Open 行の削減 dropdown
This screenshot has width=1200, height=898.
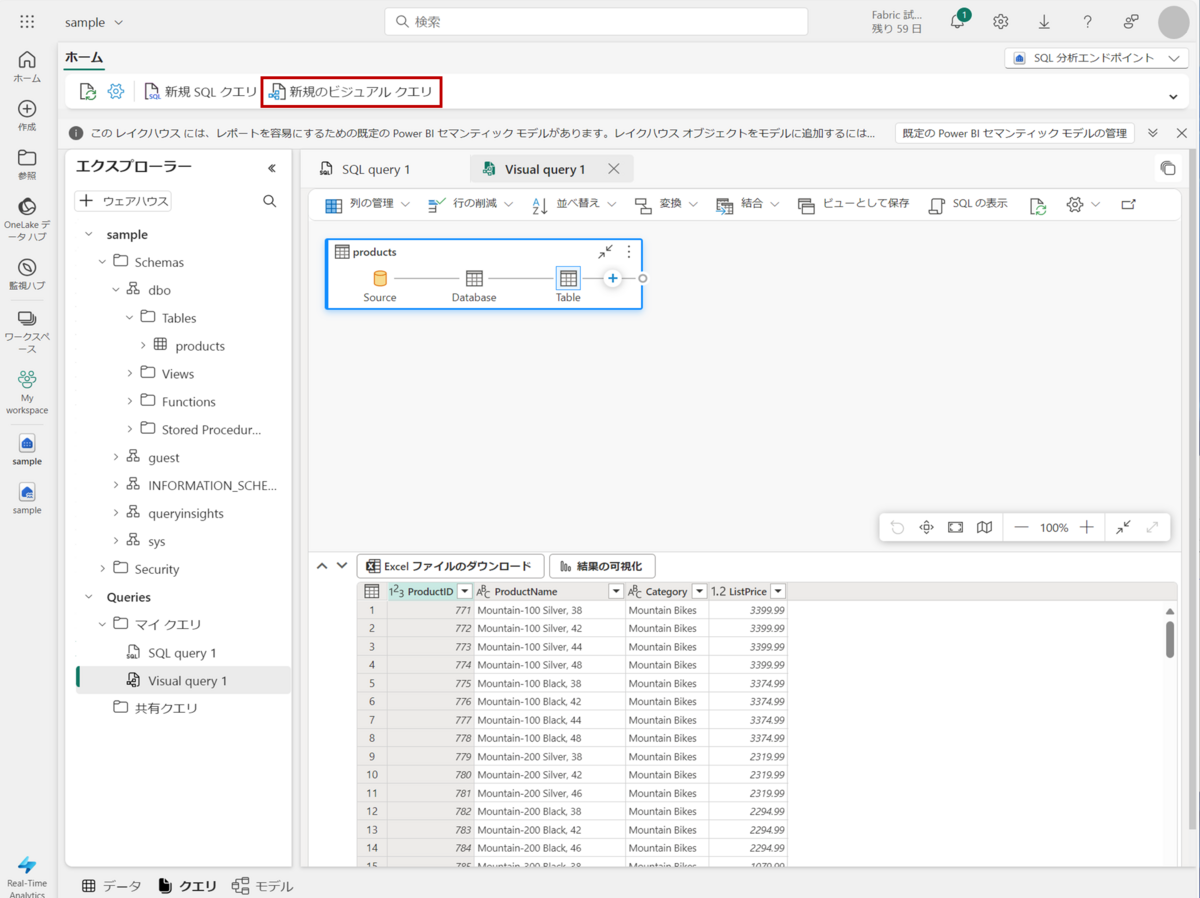[x=470, y=204]
